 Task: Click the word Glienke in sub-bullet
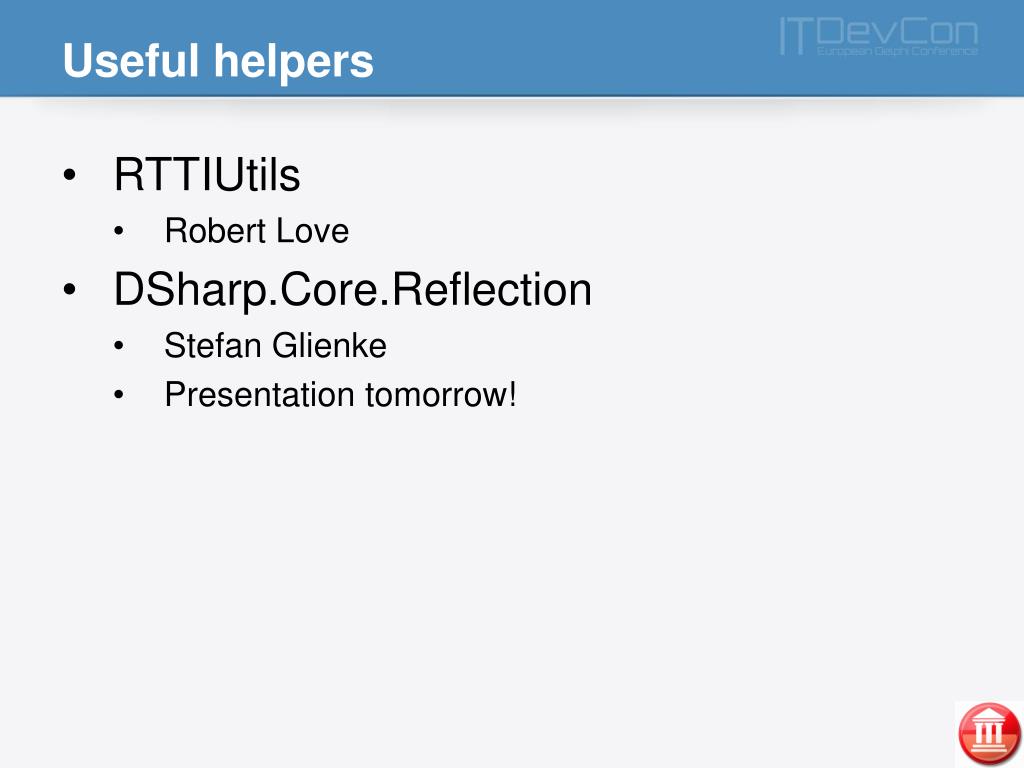point(330,345)
